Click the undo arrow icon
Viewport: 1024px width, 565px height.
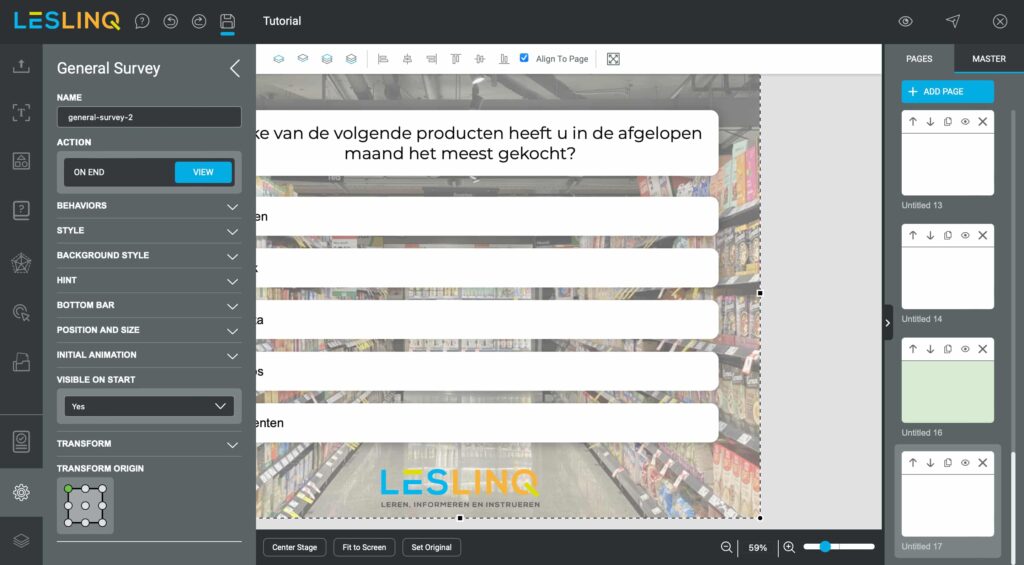click(170, 21)
